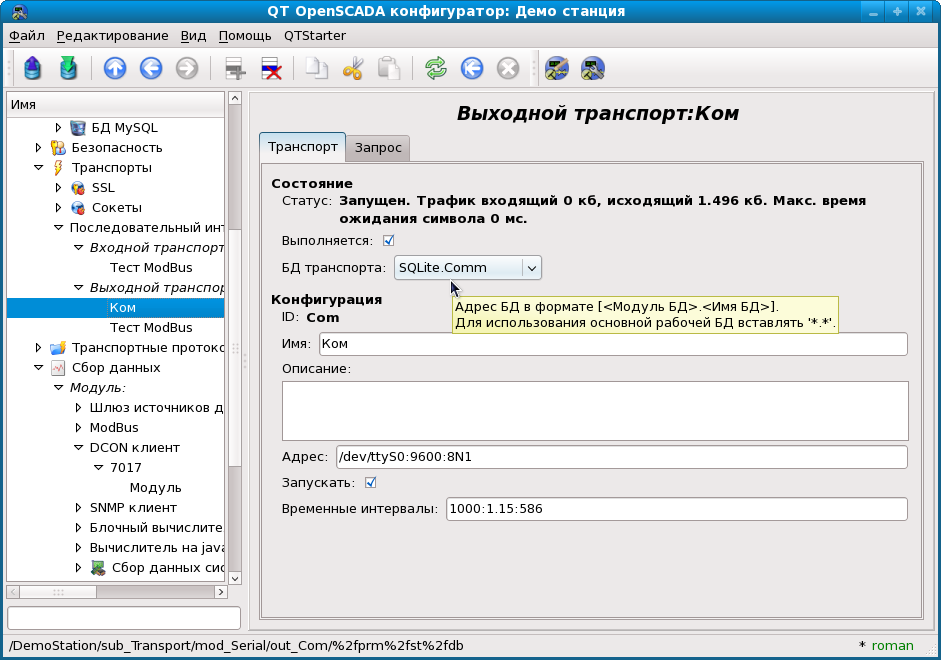Click the load from database toolbar icon
The width and height of the screenshot is (941, 660).
[33, 68]
